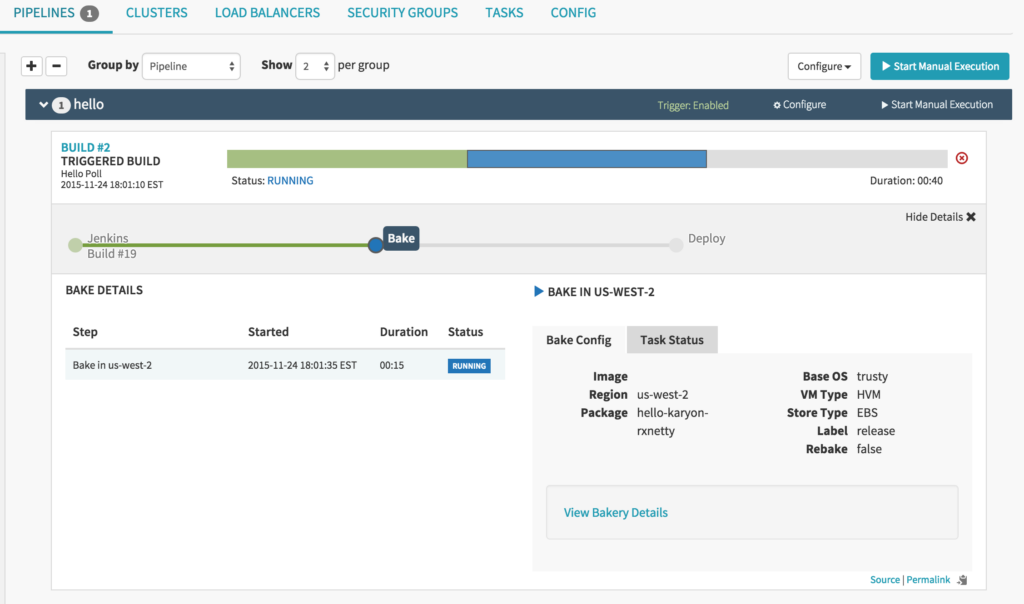This screenshot has width=1024, height=604.
Task: Open the CLUSTERS tab
Action: coord(156,13)
